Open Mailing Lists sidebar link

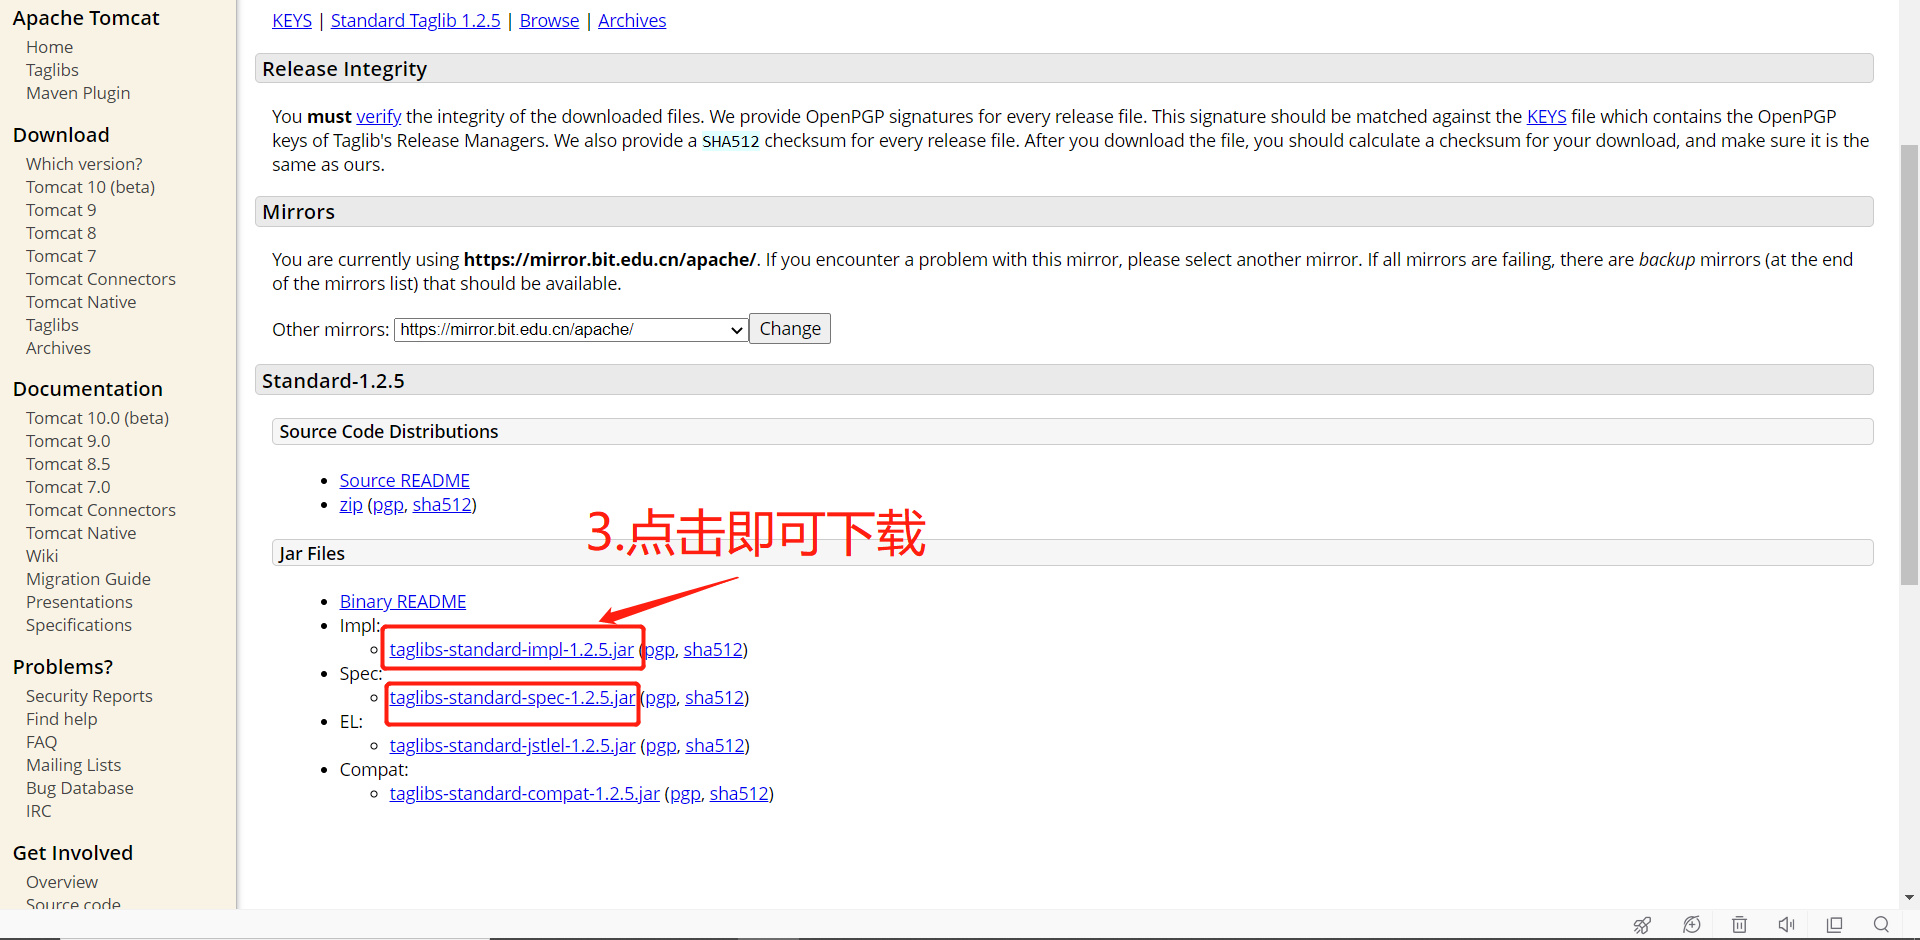pyautogui.click(x=73, y=765)
